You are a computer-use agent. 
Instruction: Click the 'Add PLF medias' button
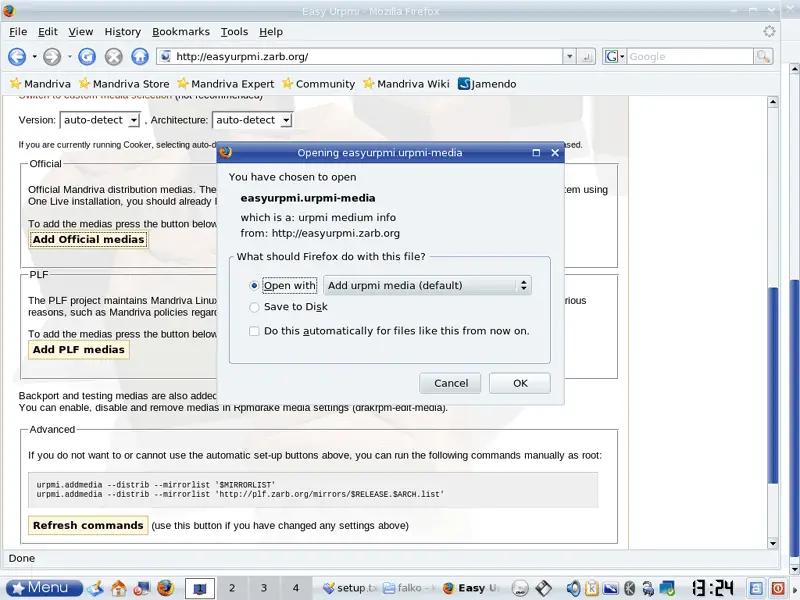[x=79, y=349]
